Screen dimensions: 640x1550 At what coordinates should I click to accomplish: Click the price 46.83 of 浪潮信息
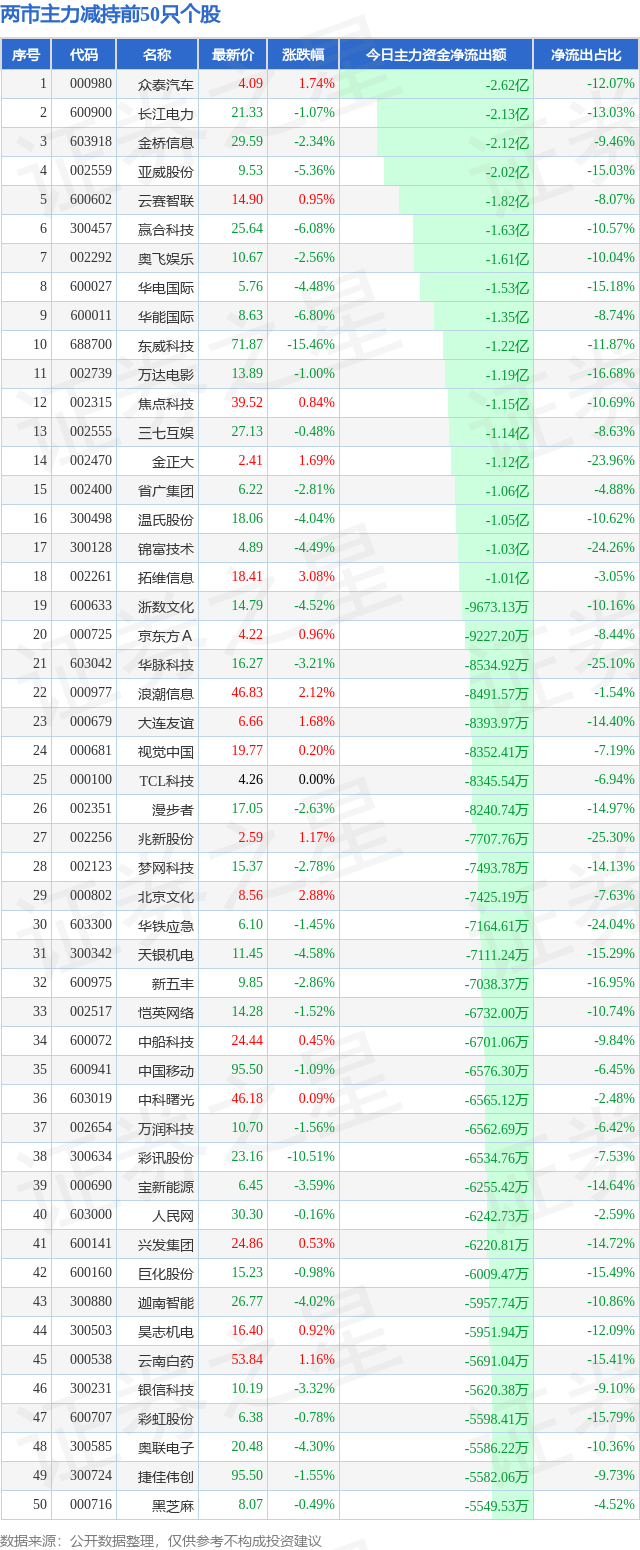(x=247, y=693)
